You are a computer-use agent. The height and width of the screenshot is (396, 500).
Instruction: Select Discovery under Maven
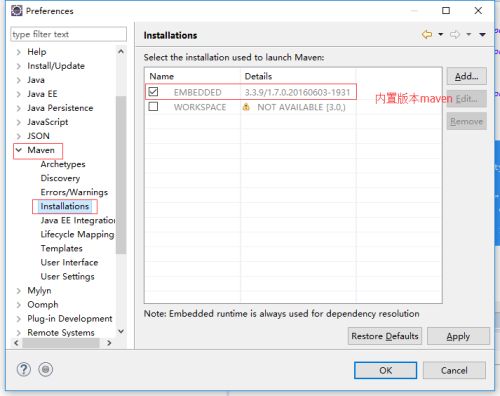point(60,178)
